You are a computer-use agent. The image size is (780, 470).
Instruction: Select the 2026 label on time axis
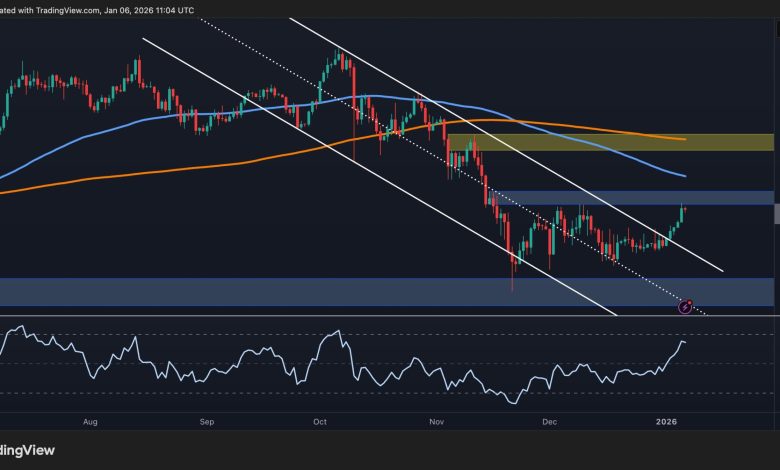(665, 422)
